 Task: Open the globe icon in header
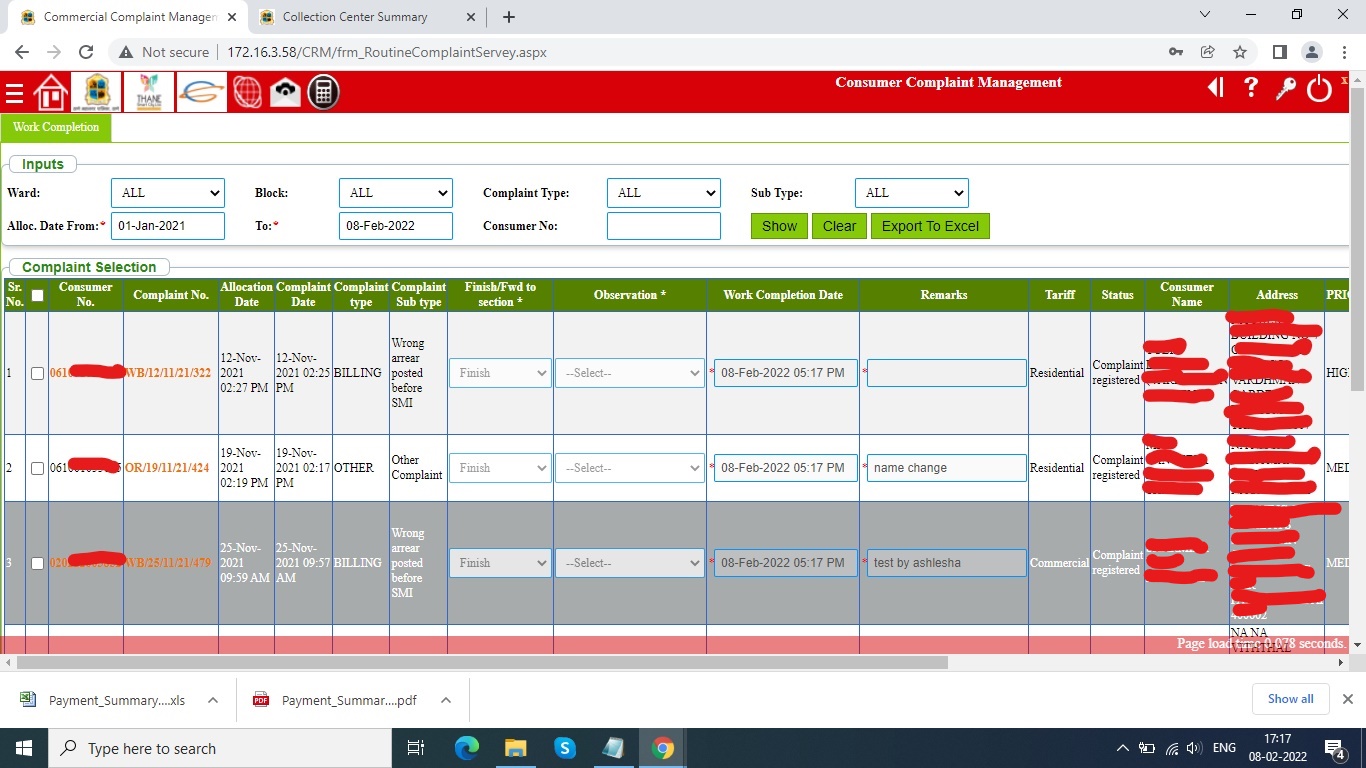[x=248, y=92]
